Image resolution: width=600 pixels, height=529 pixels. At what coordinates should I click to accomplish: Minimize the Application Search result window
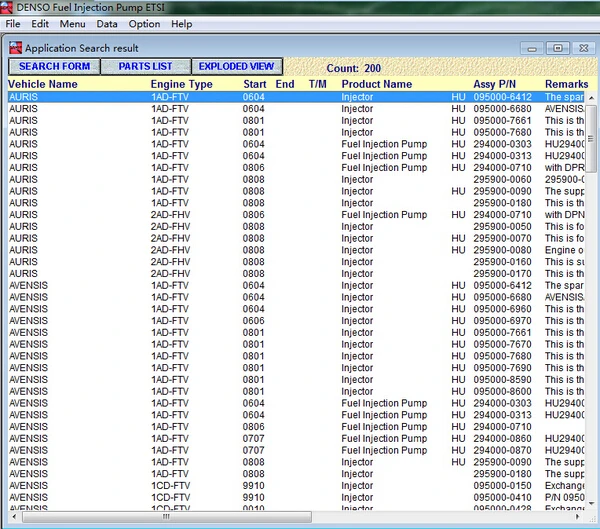pyautogui.click(x=532, y=49)
